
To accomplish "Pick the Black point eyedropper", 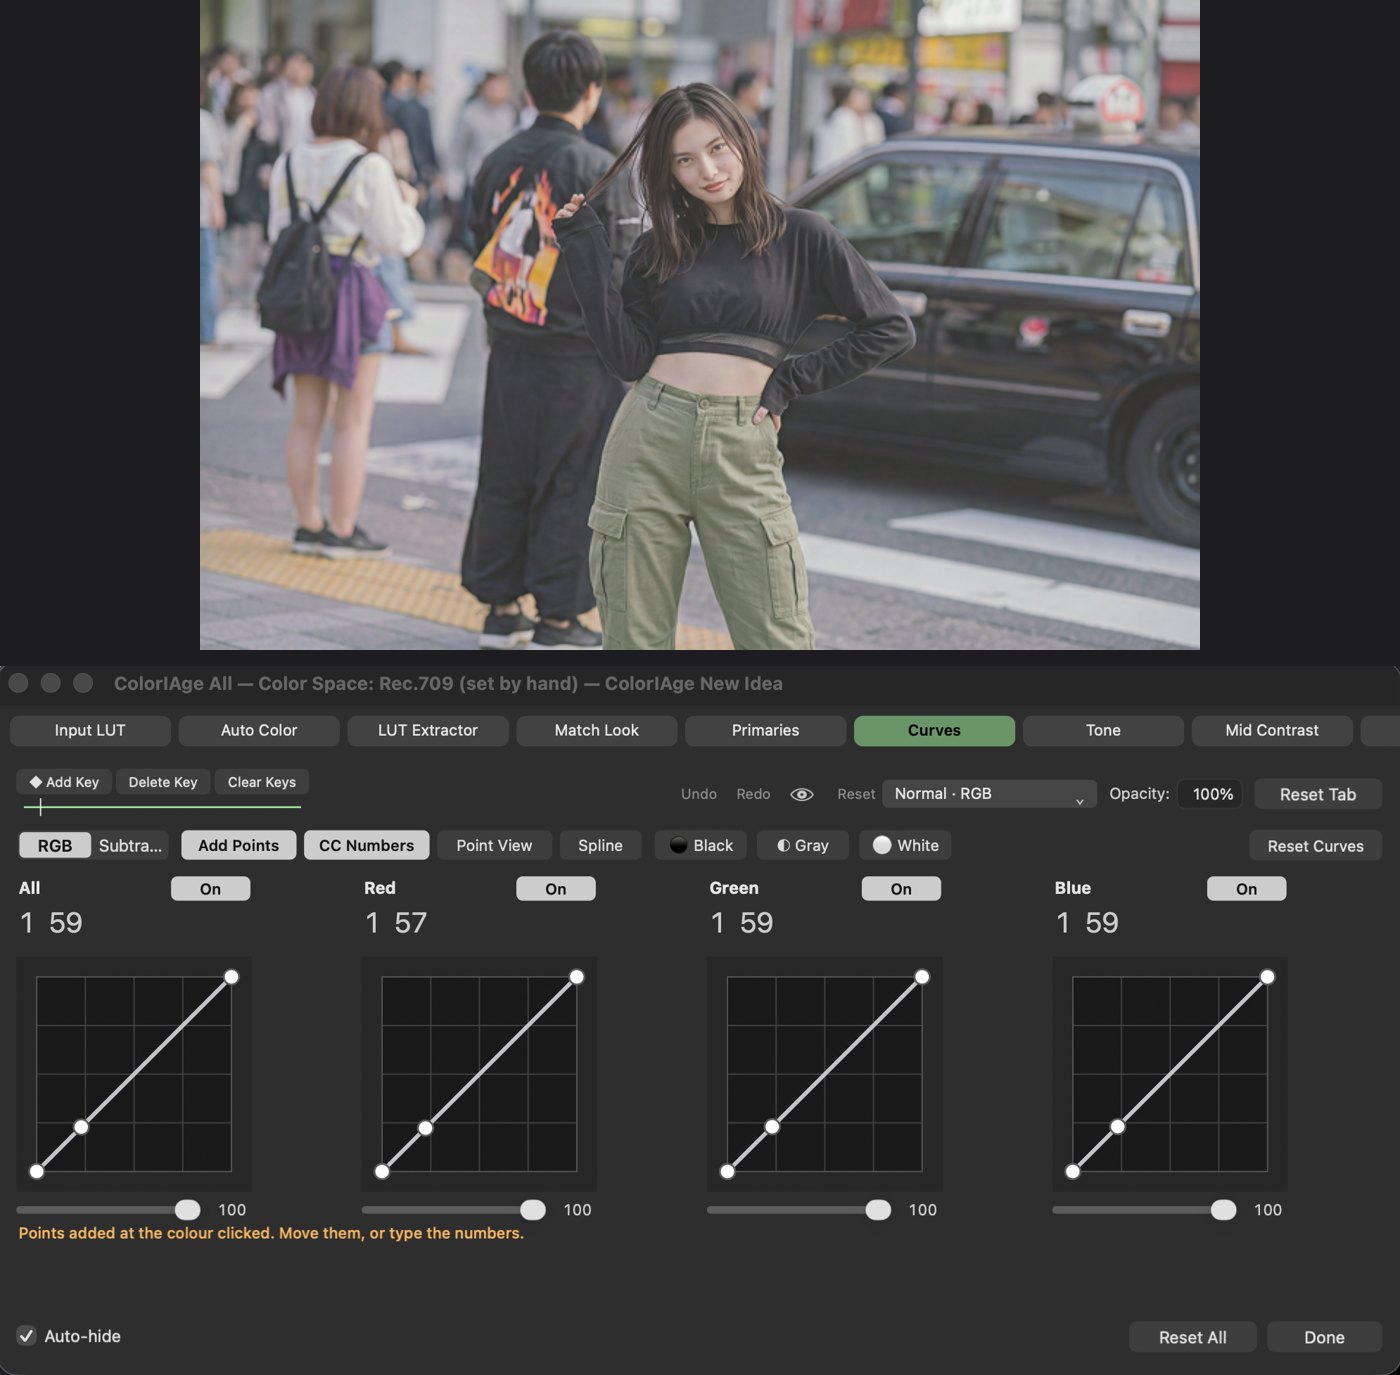I will tap(702, 845).
